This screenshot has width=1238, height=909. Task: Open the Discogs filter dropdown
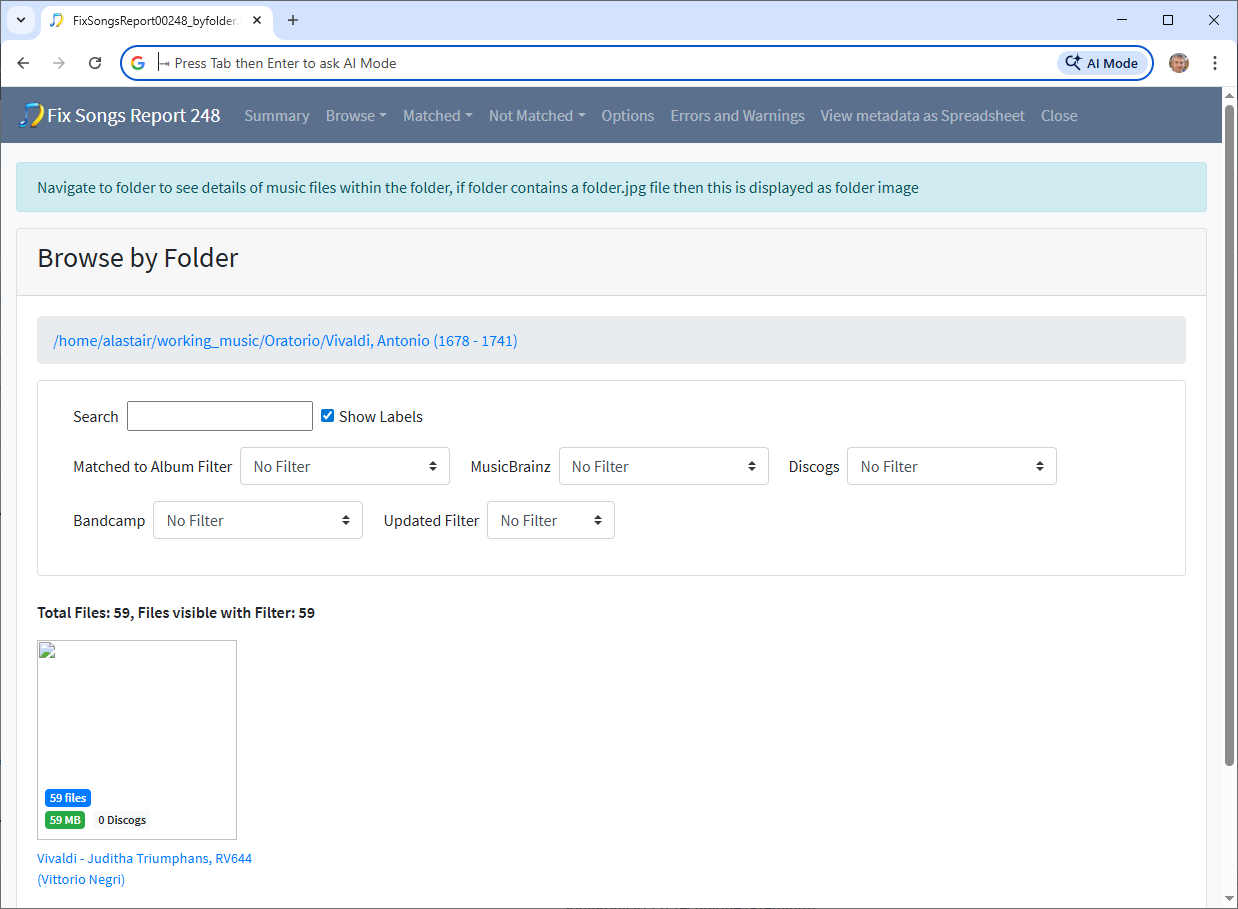tap(951, 466)
